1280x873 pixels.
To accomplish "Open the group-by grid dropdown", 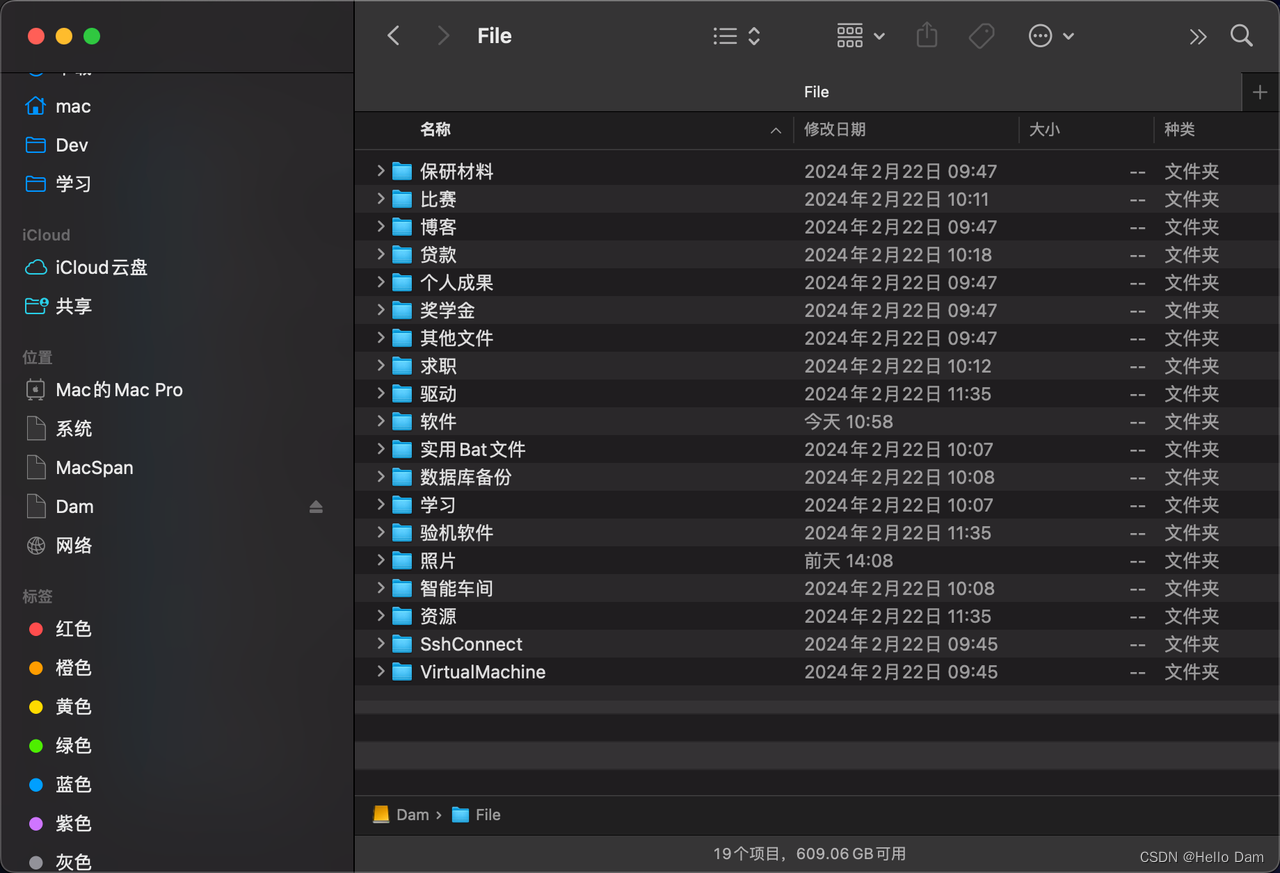I will pyautogui.click(x=860, y=36).
